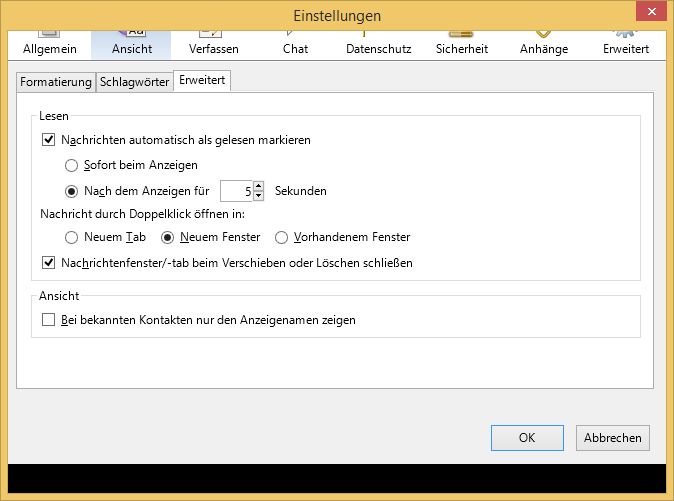Open the Verfassen settings category

(x=214, y=45)
